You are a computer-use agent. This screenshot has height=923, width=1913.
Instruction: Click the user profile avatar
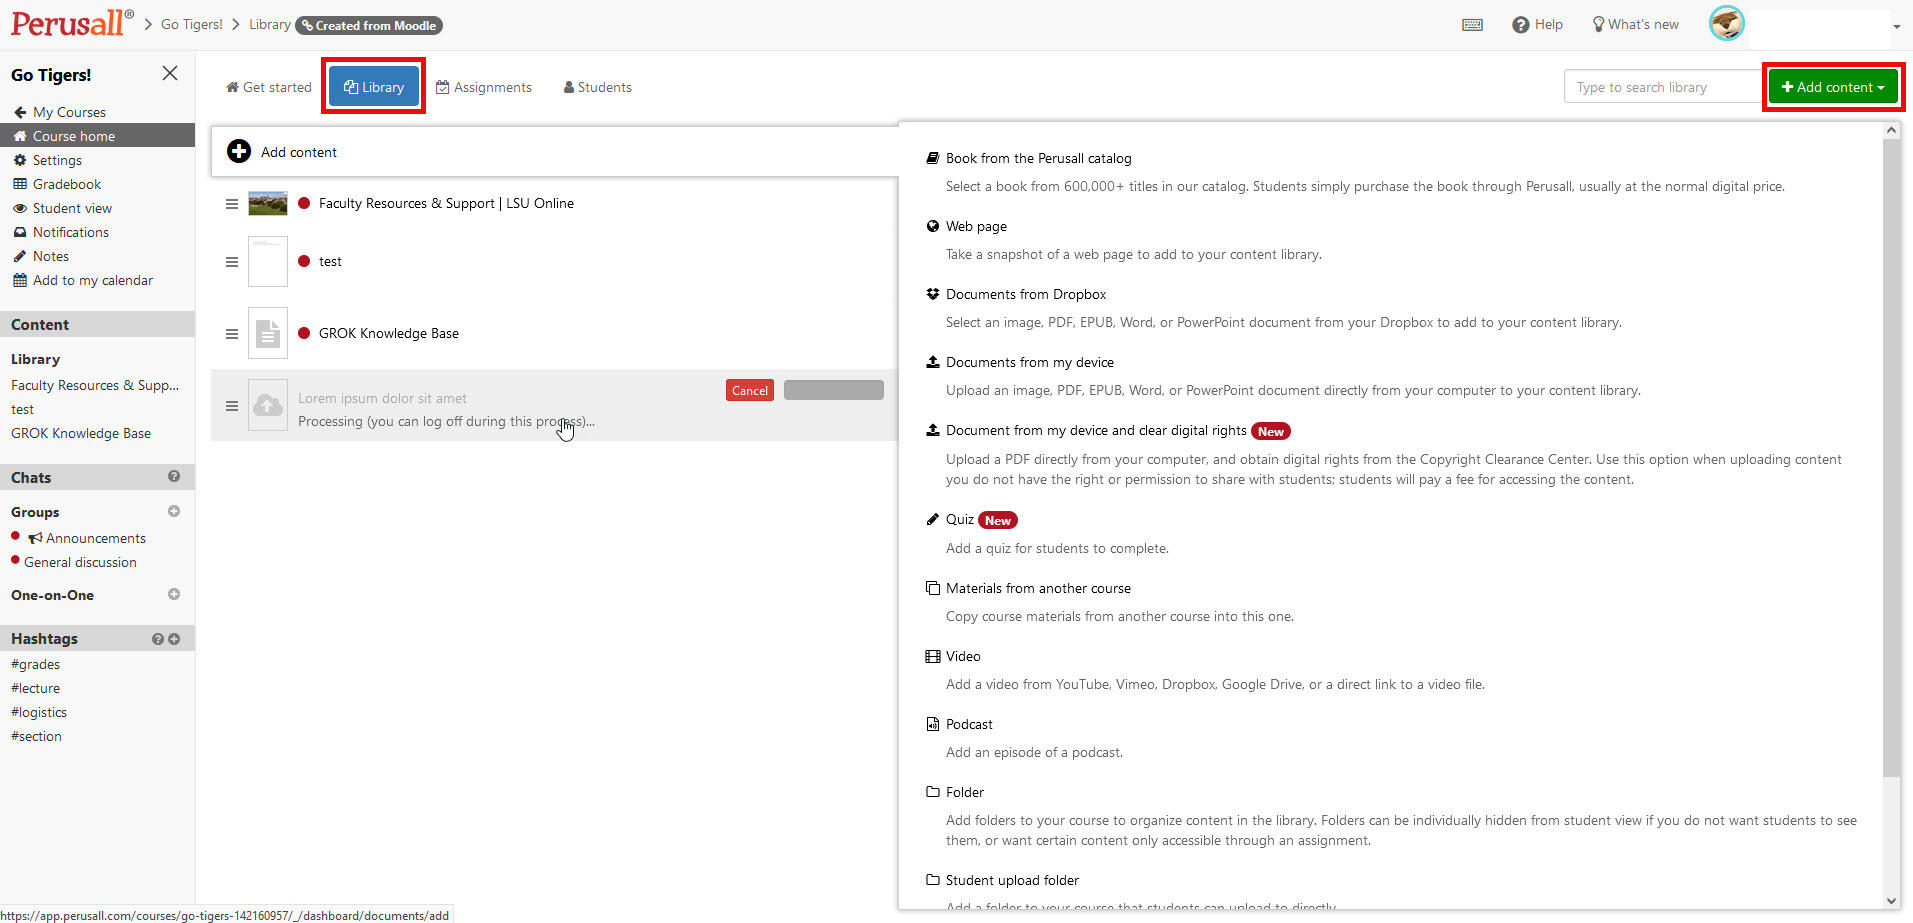coord(1726,24)
